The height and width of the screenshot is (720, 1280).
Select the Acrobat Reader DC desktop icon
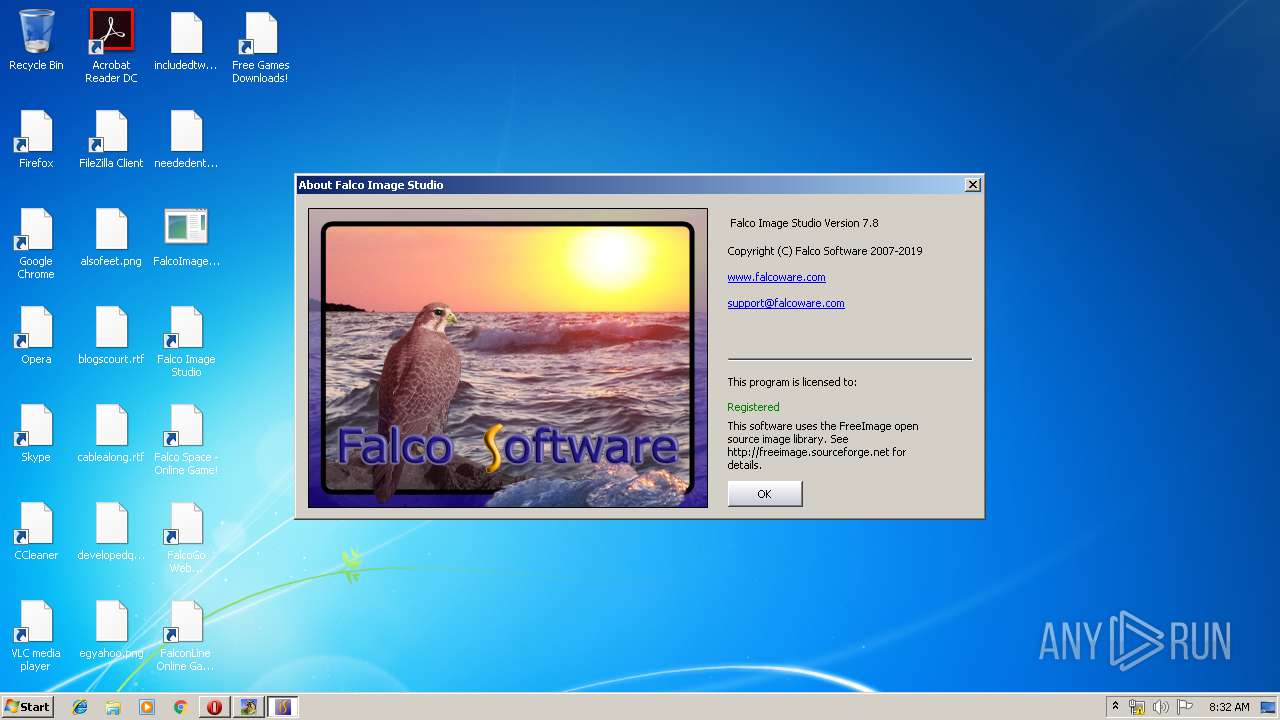tap(111, 46)
